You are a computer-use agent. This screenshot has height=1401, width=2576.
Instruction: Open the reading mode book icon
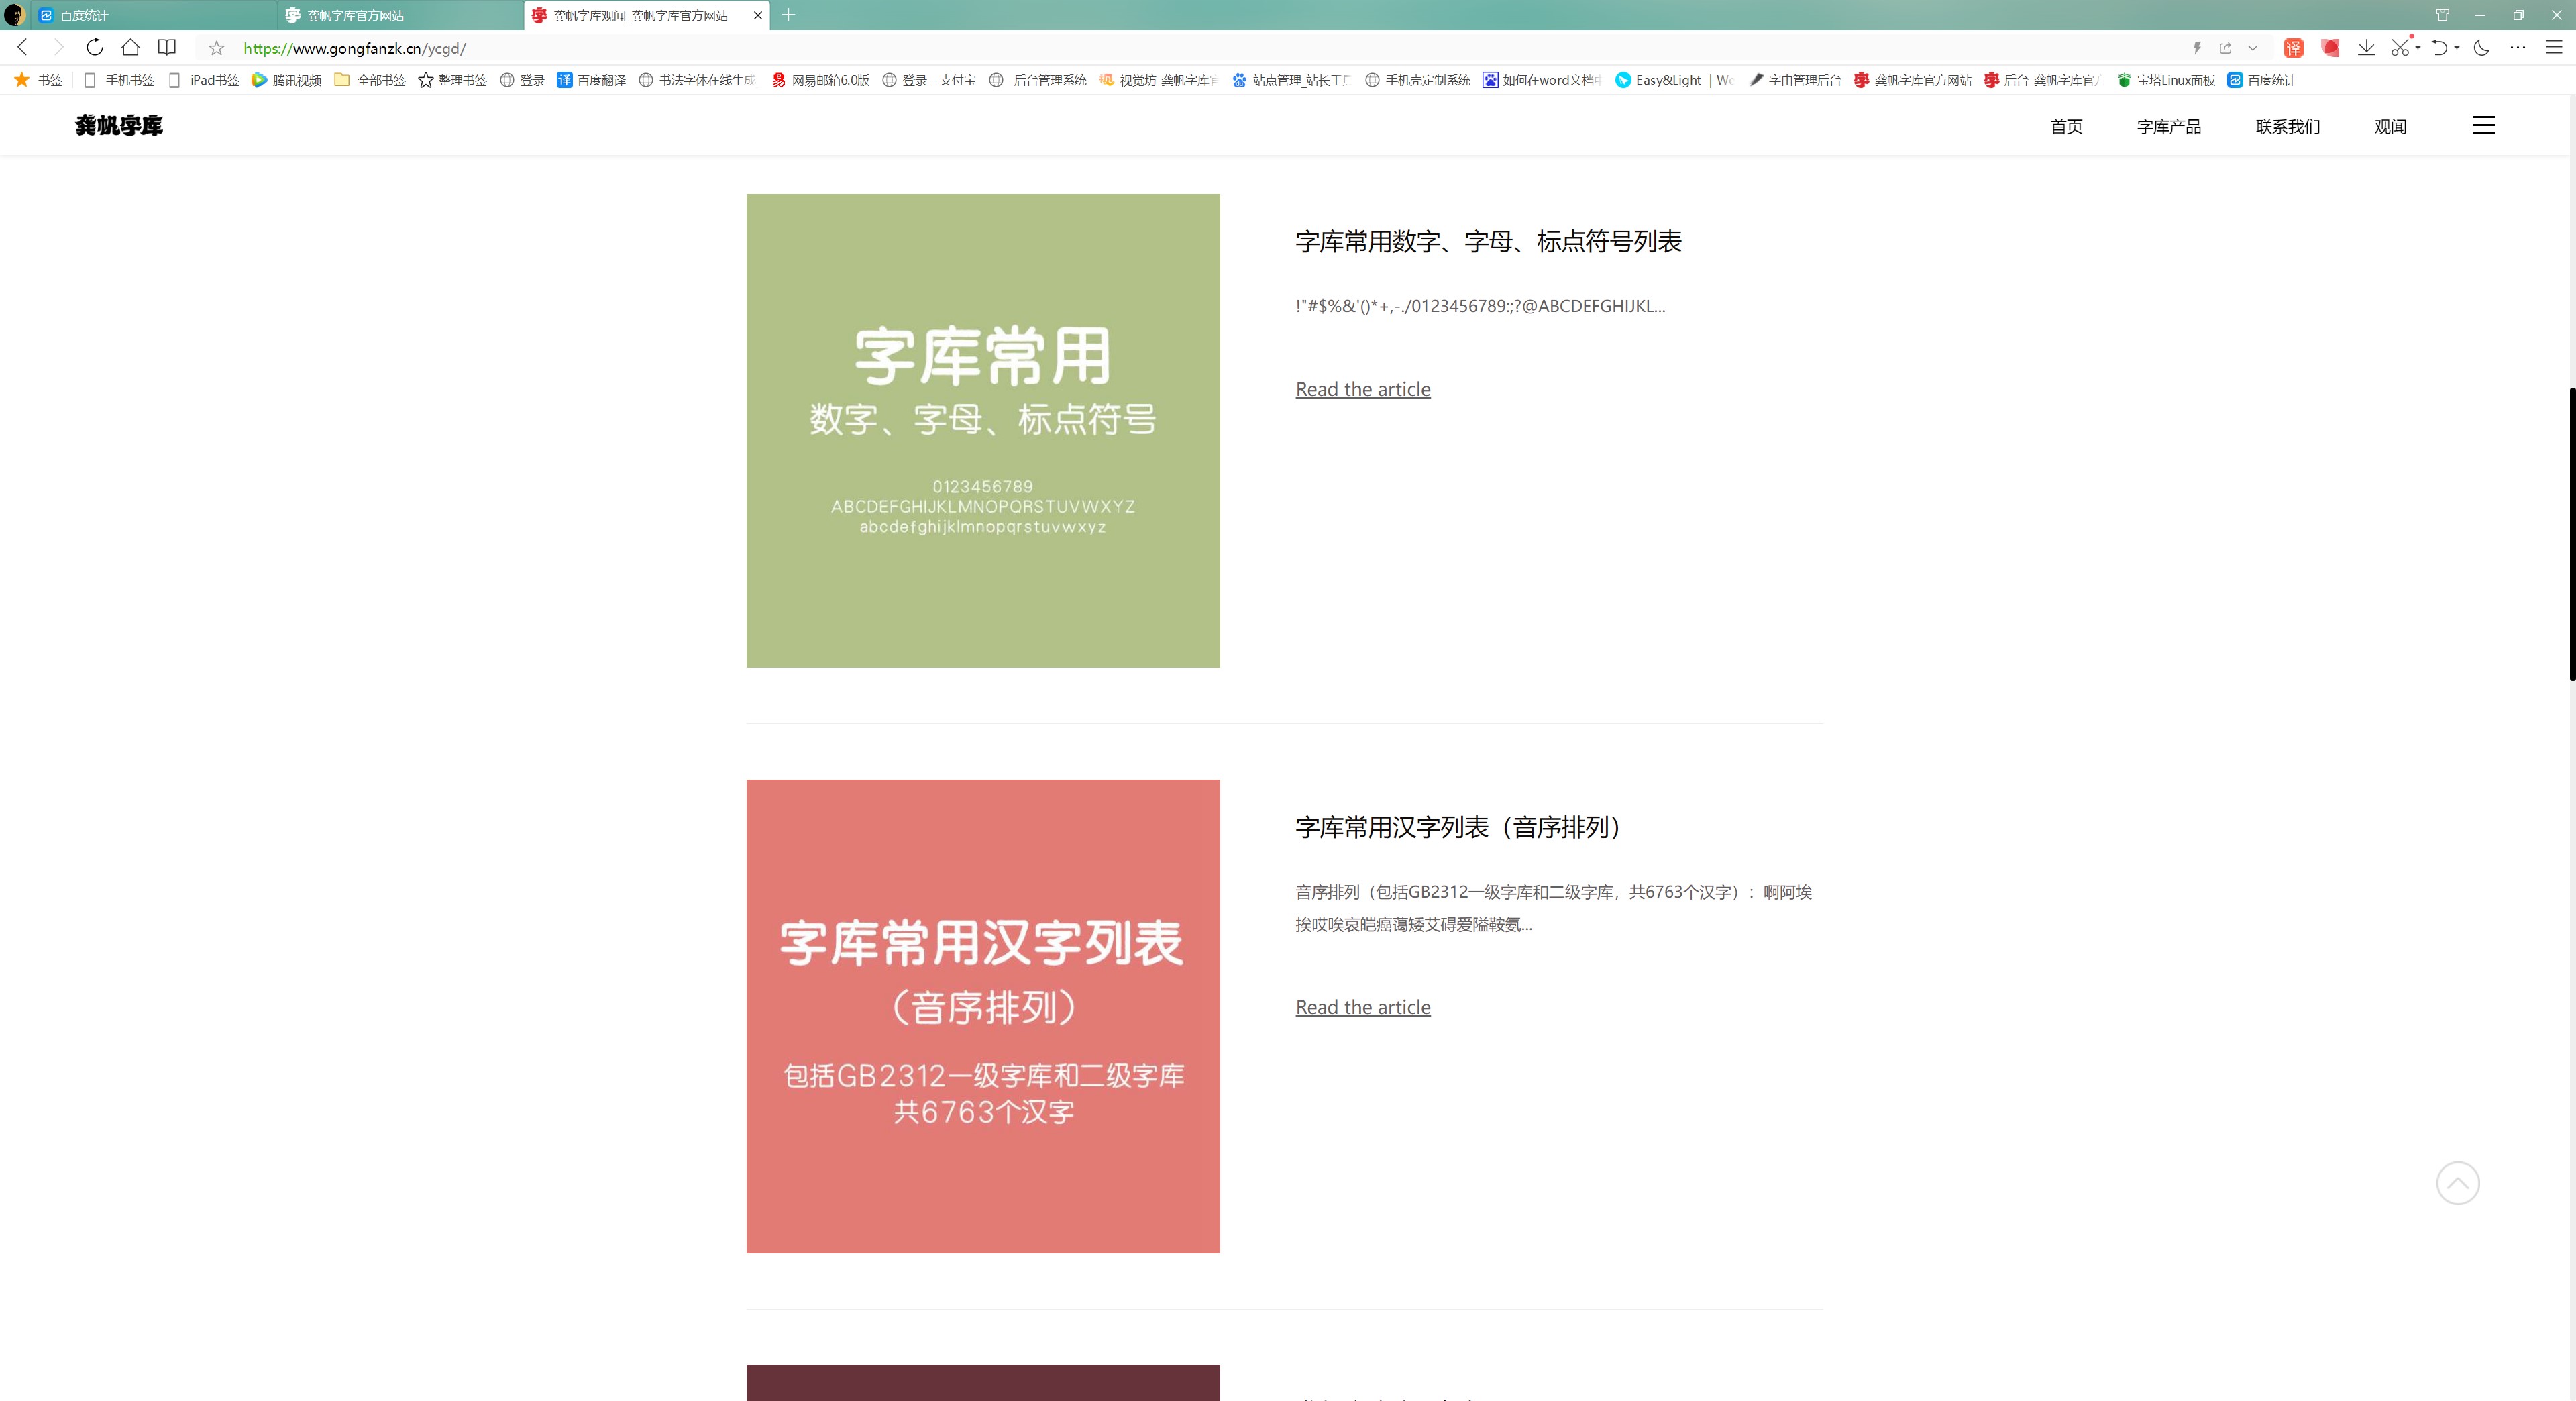tap(167, 47)
